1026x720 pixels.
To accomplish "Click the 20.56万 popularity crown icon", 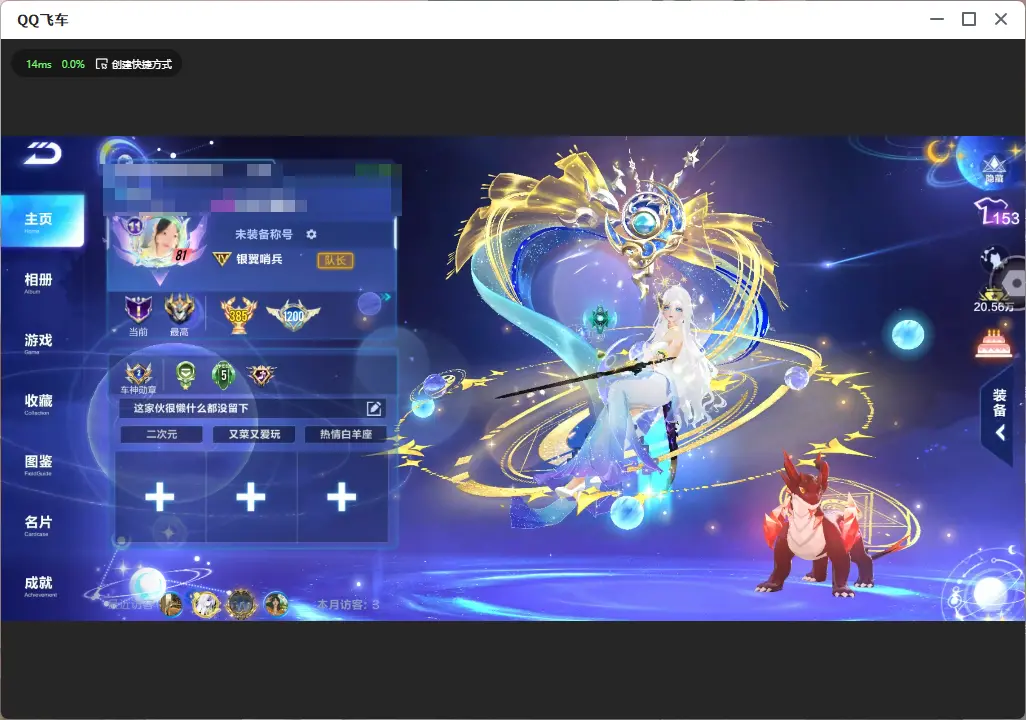I will point(993,300).
